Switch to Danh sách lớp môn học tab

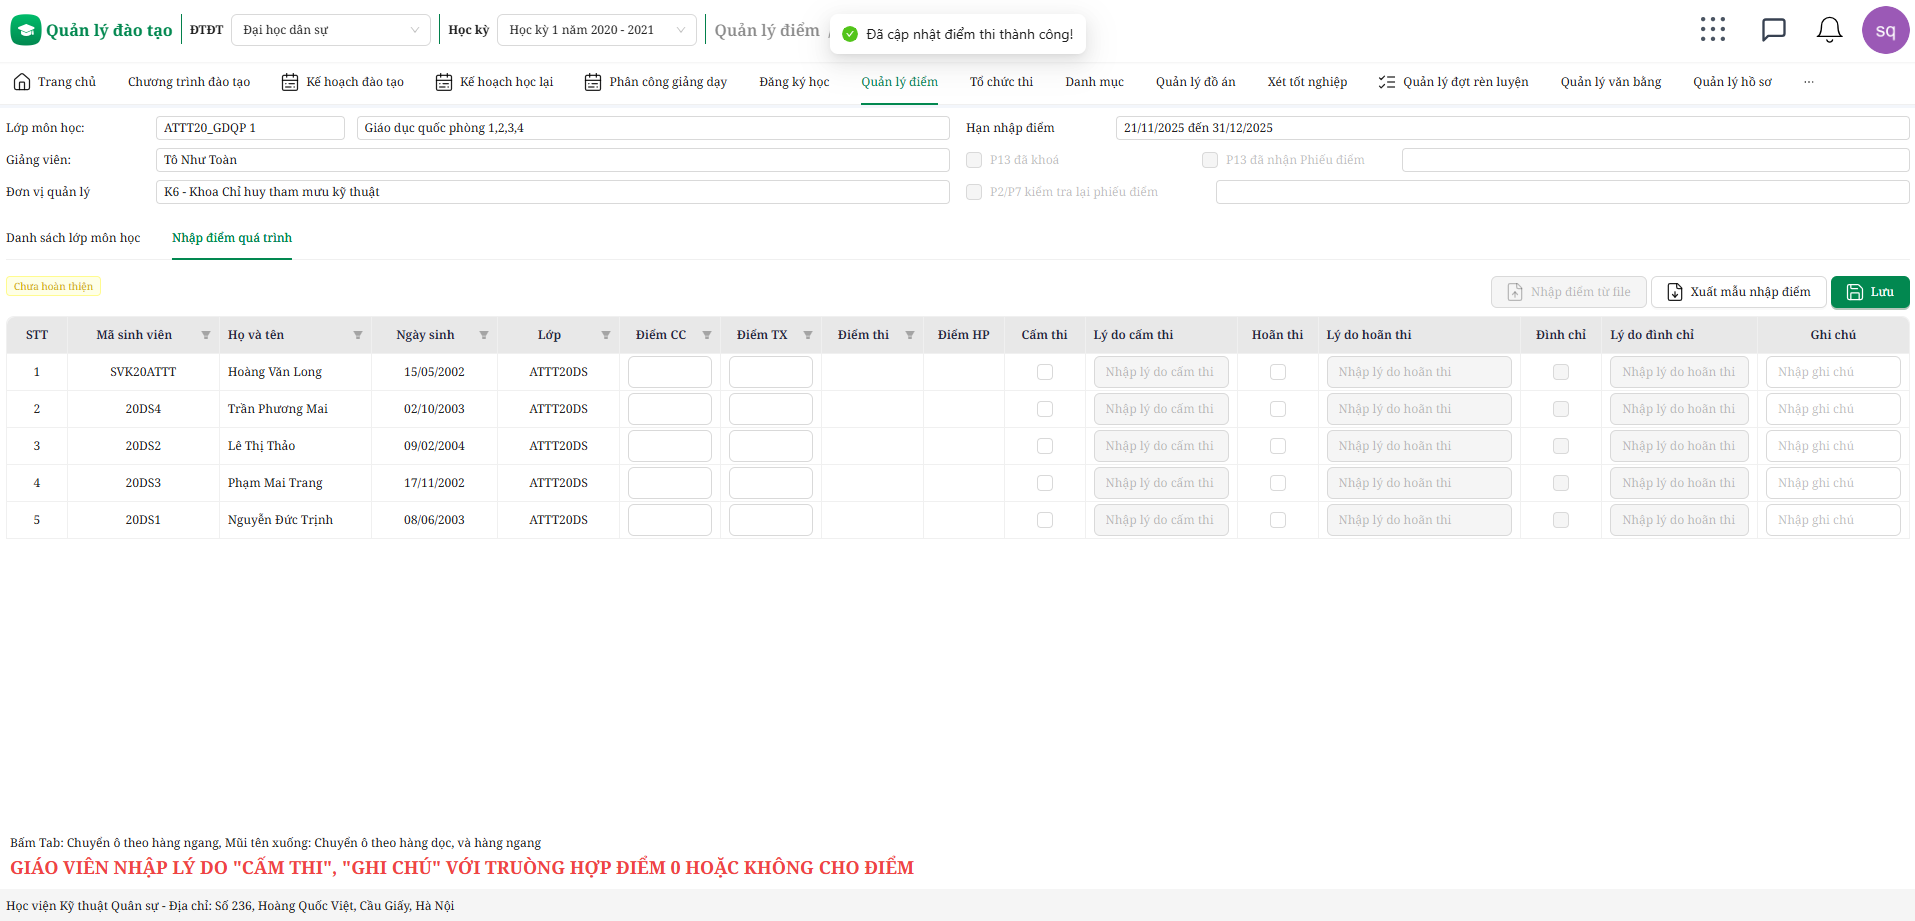(73, 238)
